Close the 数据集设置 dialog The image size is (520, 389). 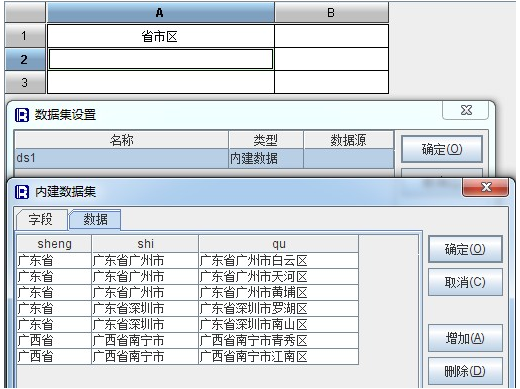point(466,110)
